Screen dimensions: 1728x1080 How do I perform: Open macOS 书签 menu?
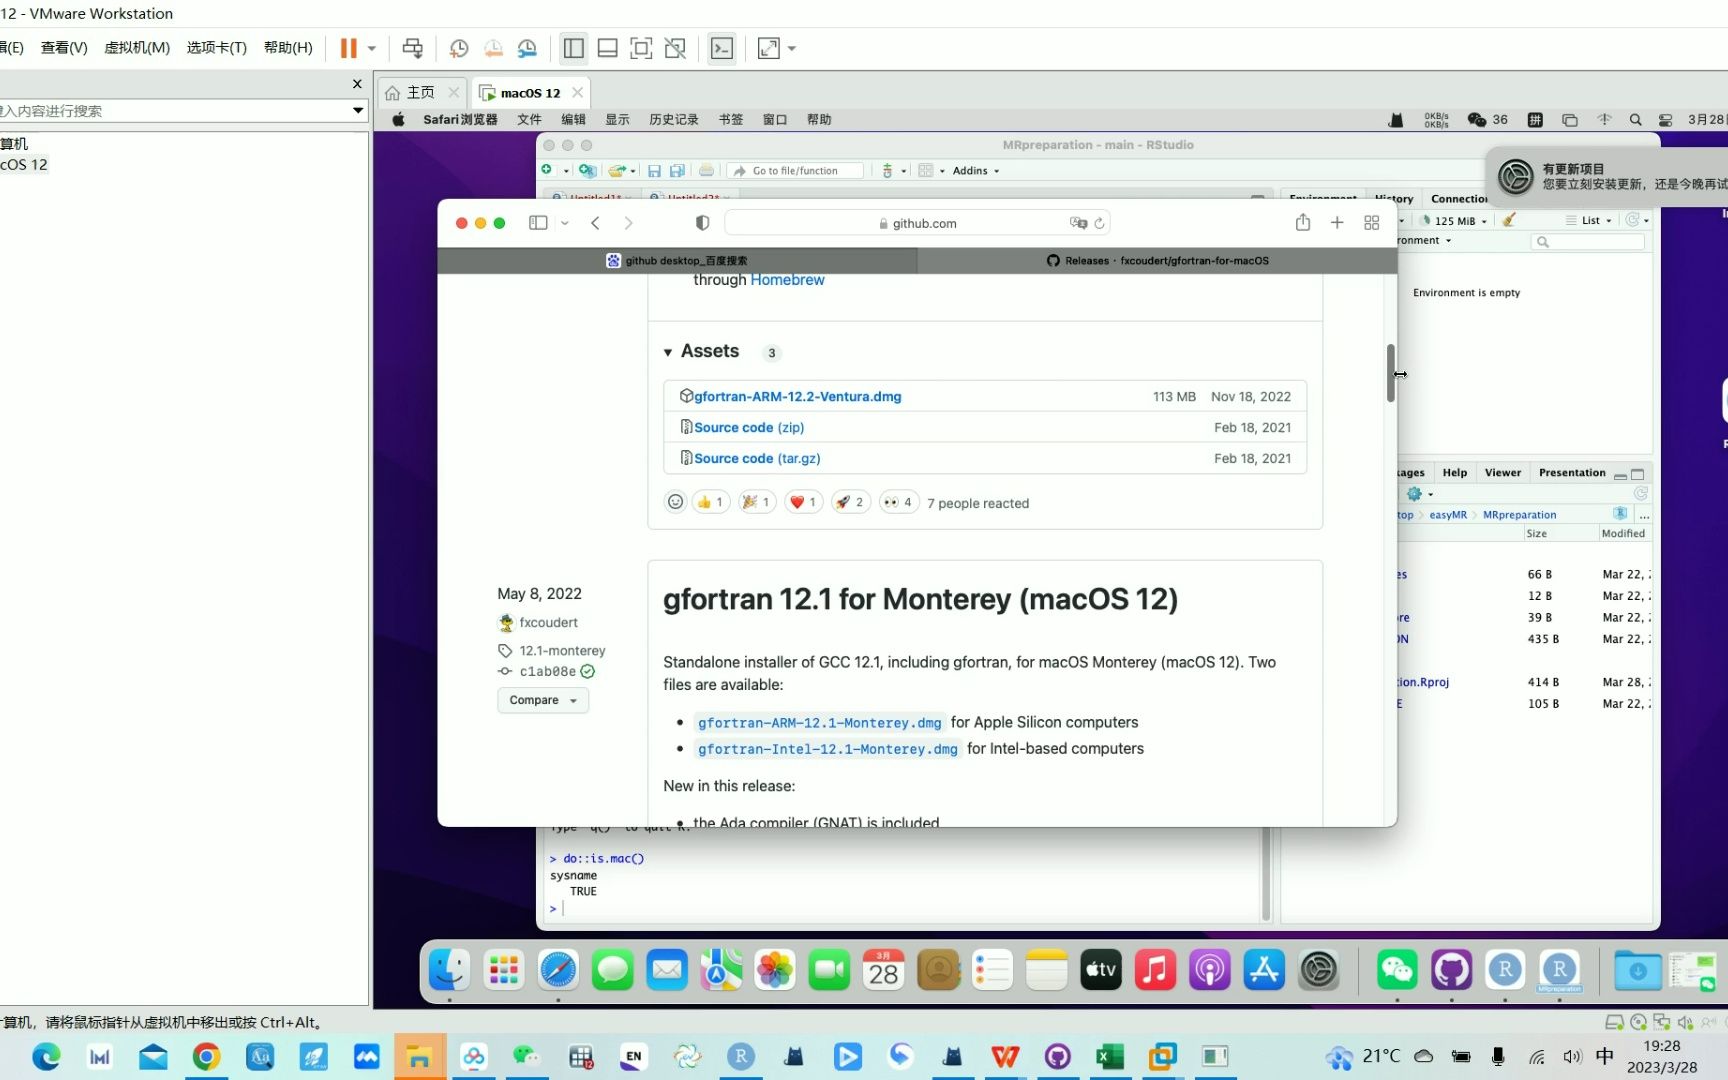tap(731, 120)
